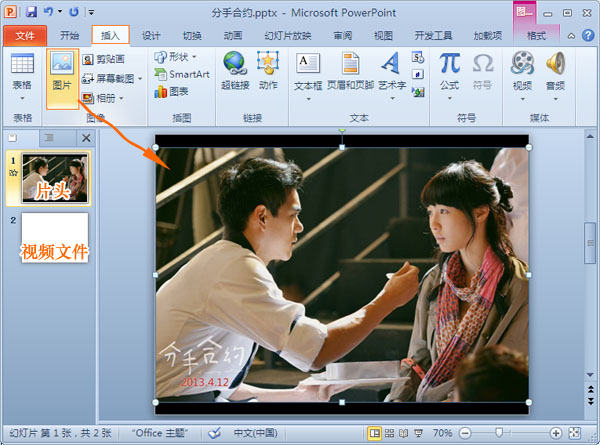Screen dimensions: 600x445
Task: Insert clip art with 剪贴画
Action: coord(103,59)
